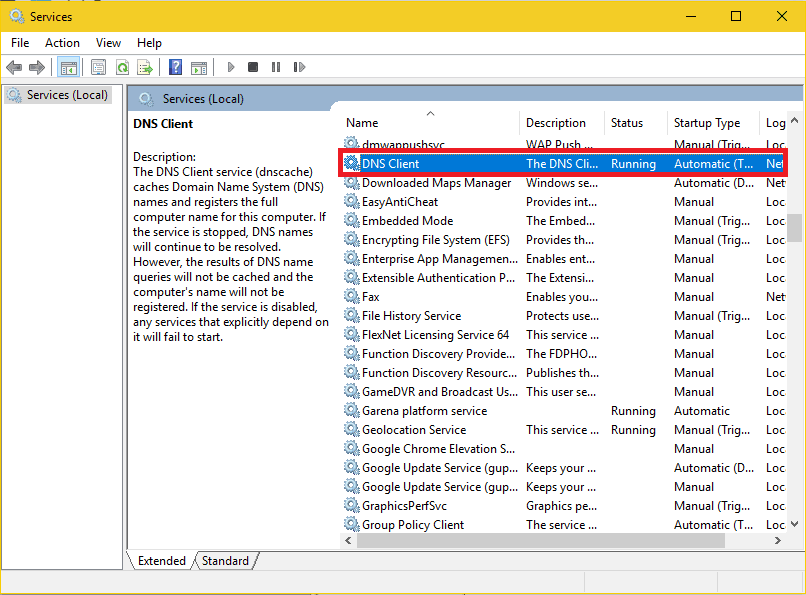Click the Garena platform service gear icon
Viewport: 806px width, 595px height.
[352, 411]
